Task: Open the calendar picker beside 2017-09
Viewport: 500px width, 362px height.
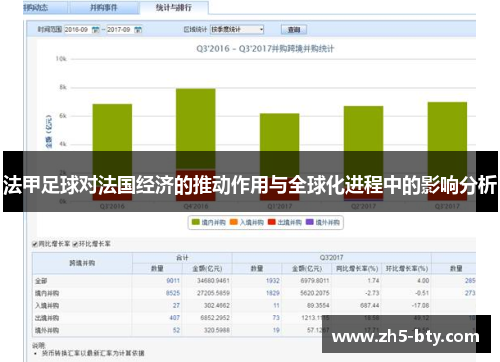Action: (x=138, y=30)
